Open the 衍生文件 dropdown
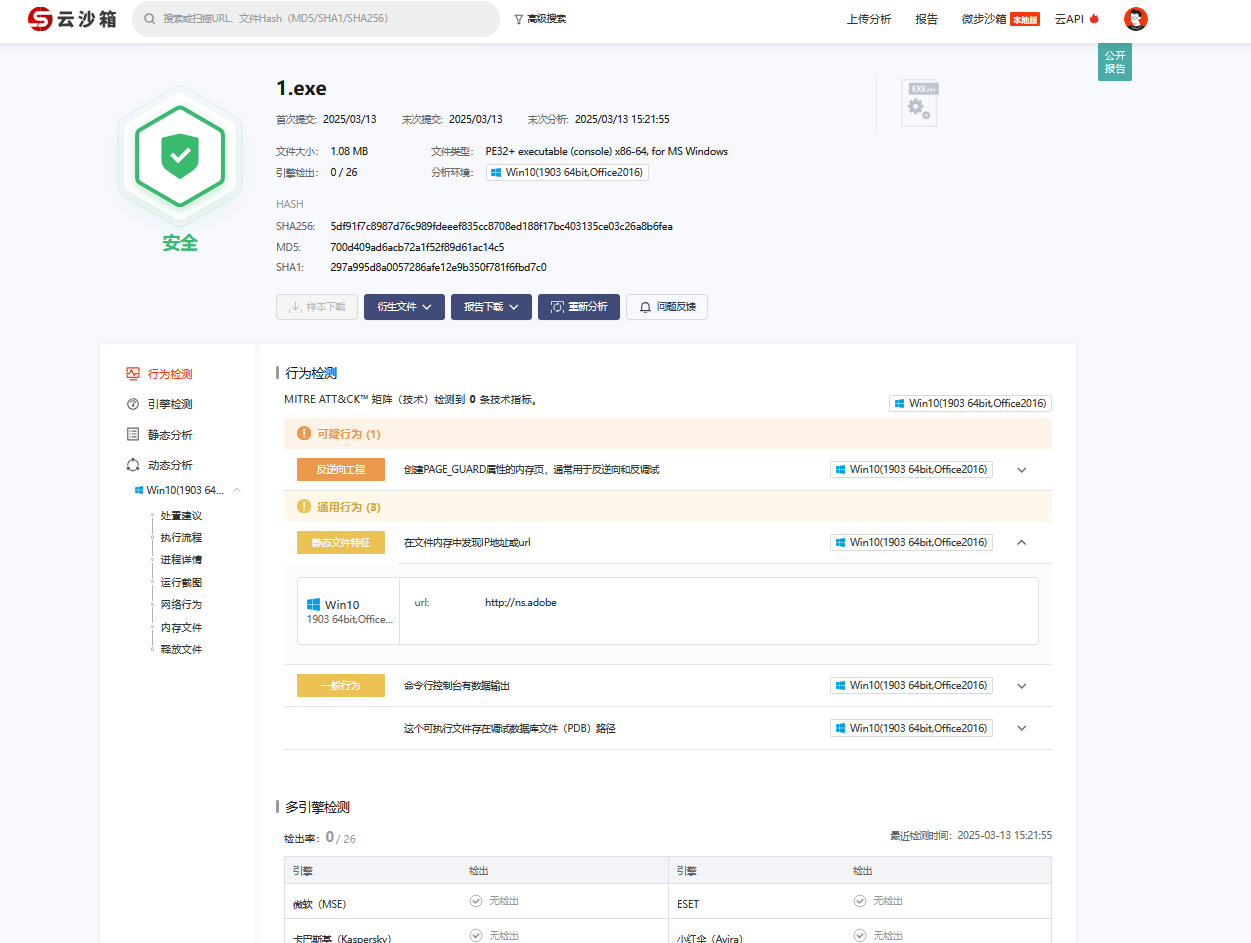The height and width of the screenshot is (943, 1251). (x=404, y=307)
